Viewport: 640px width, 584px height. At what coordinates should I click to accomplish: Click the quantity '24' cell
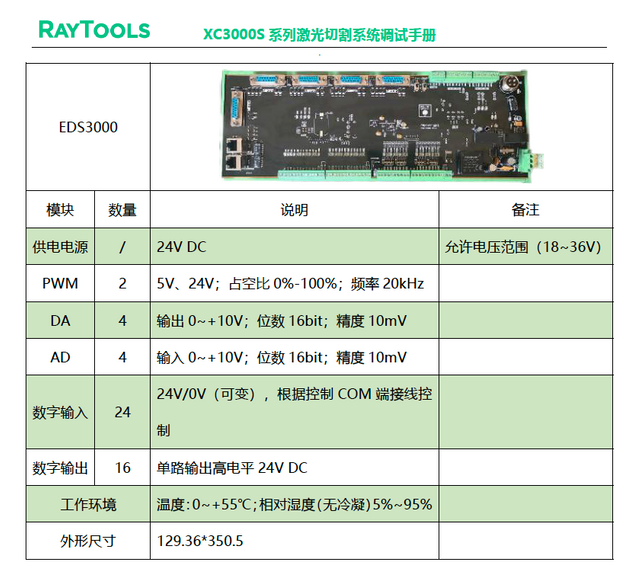click(122, 412)
